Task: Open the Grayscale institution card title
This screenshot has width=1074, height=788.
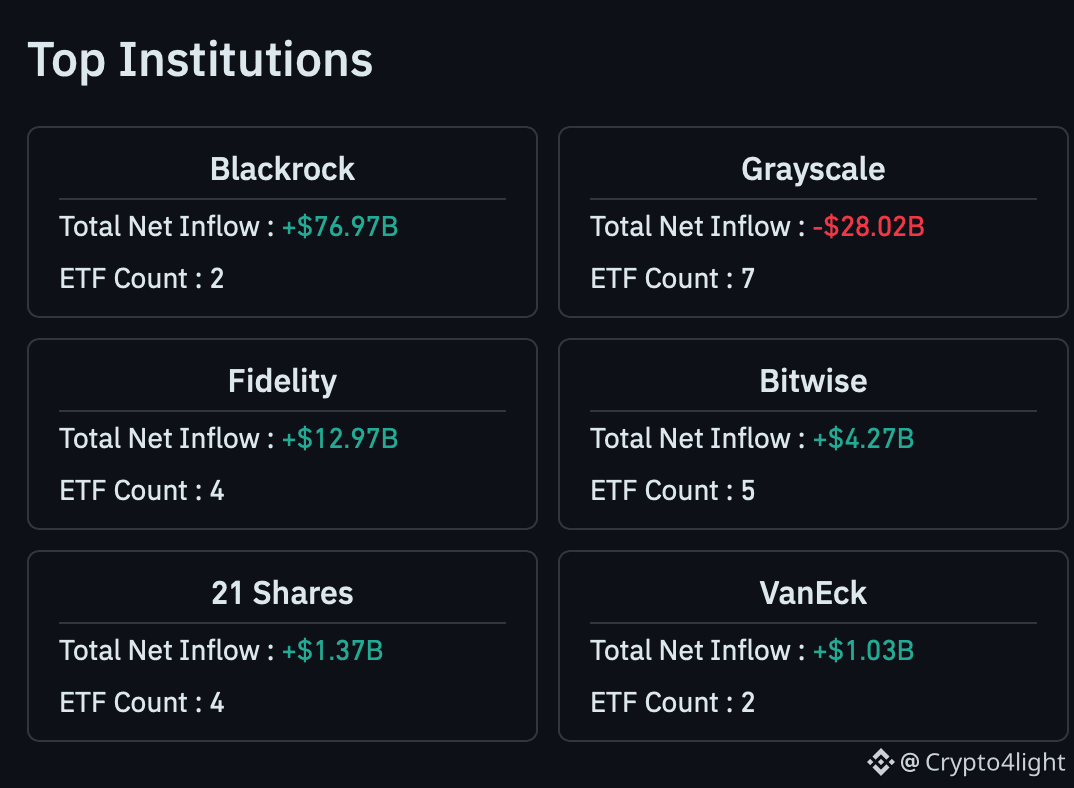Action: [813, 169]
